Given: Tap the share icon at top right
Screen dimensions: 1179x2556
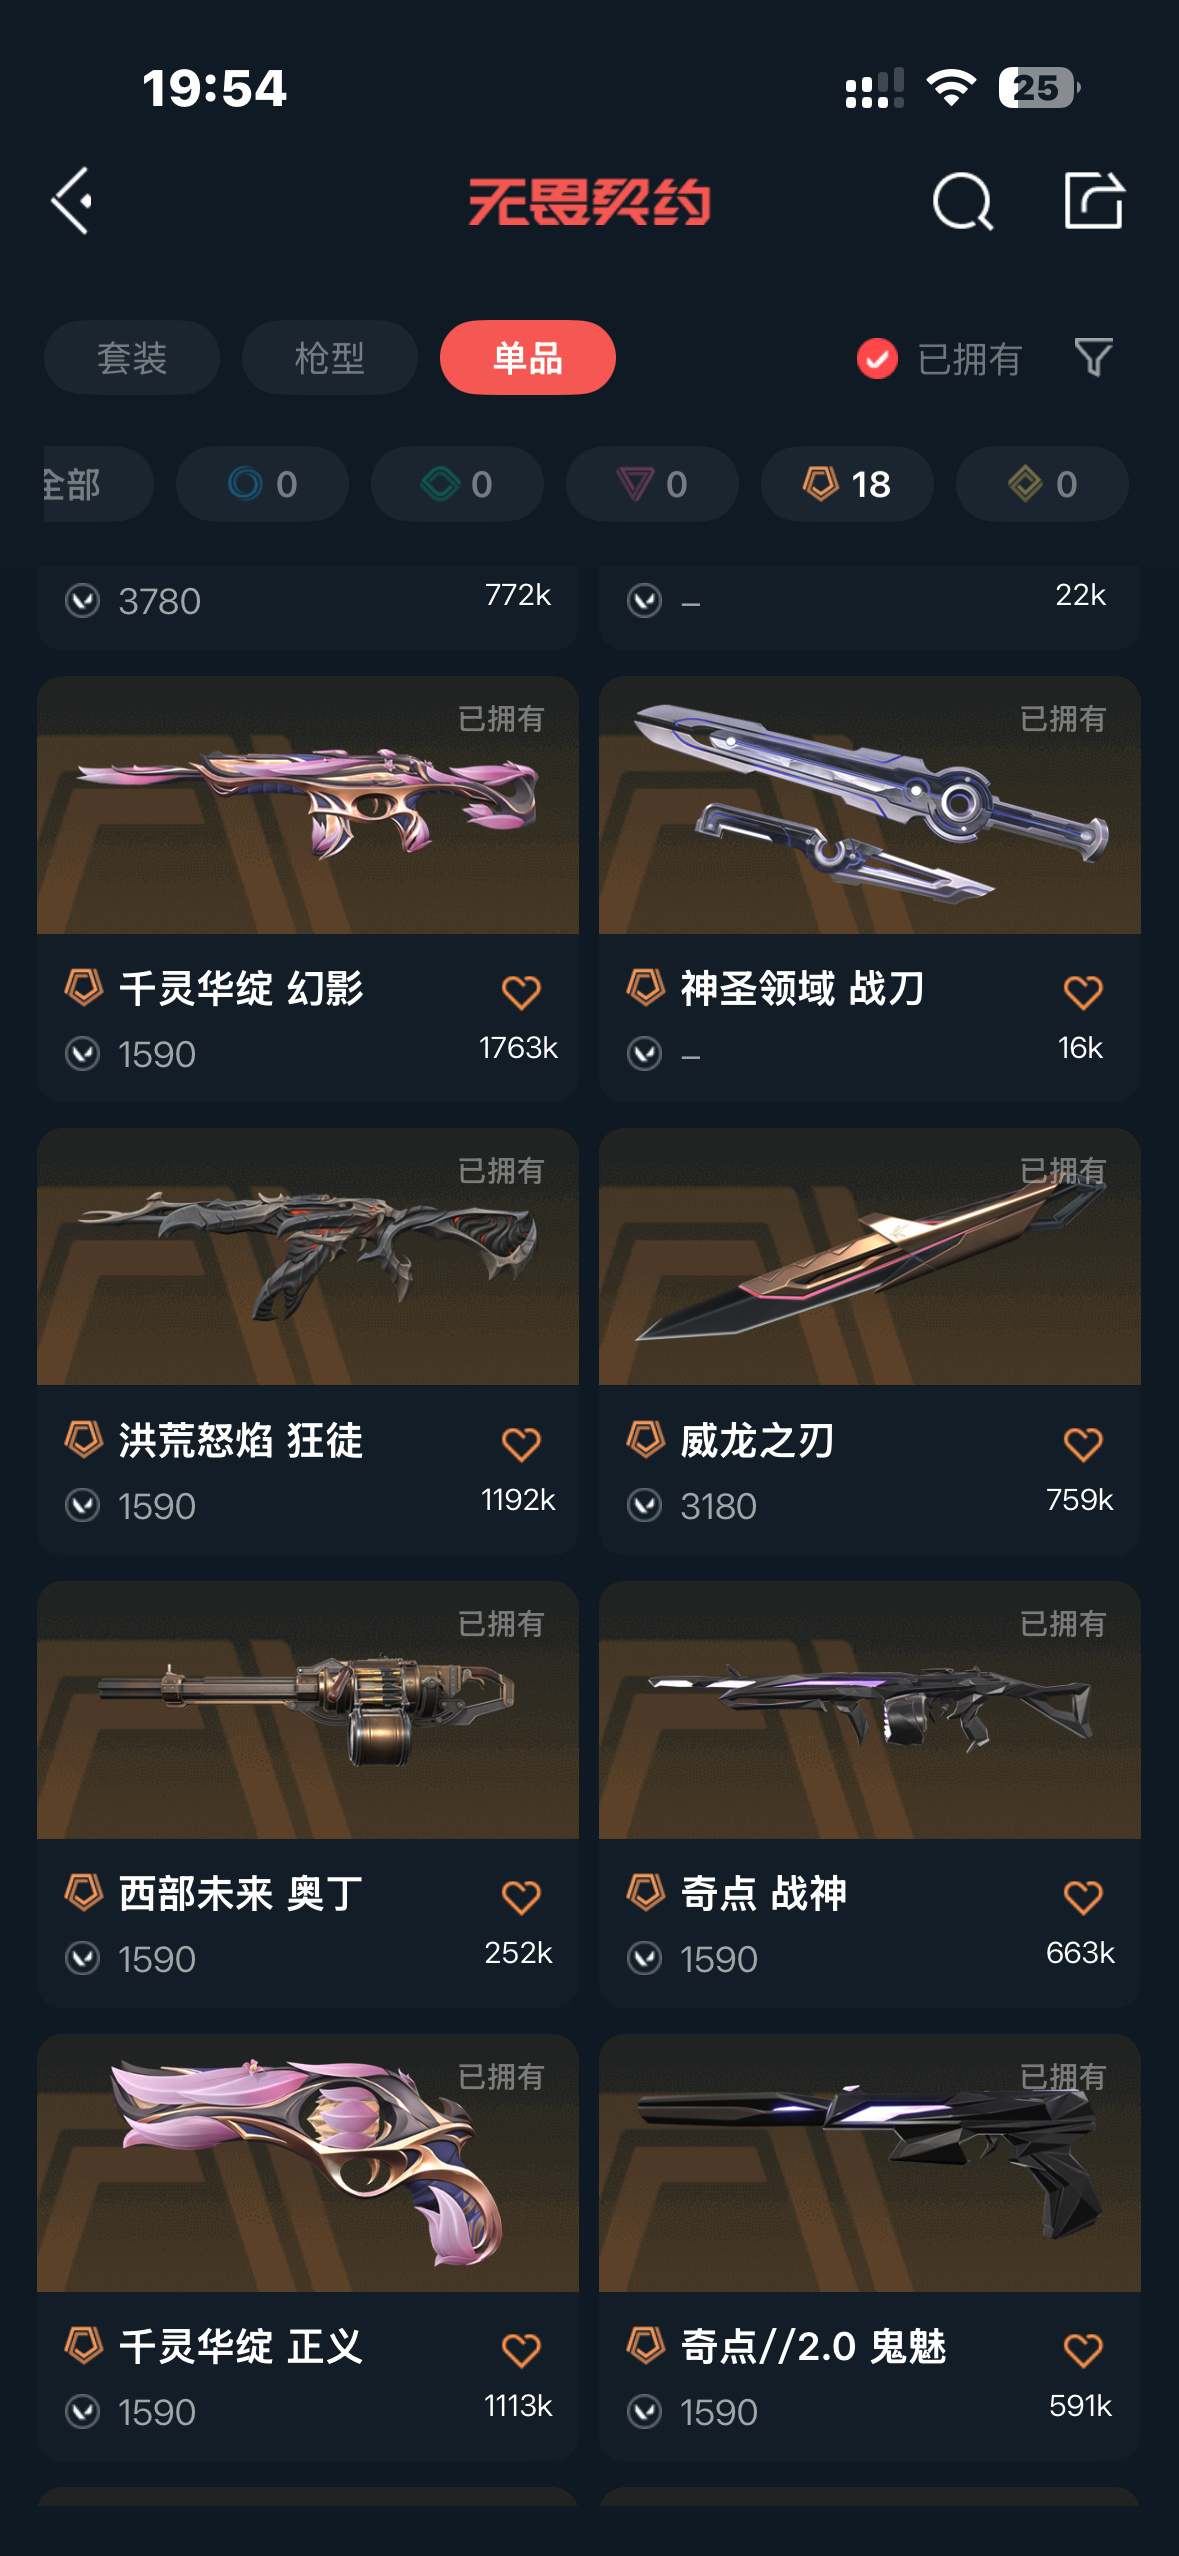Looking at the screenshot, I should (x=1093, y=200).
